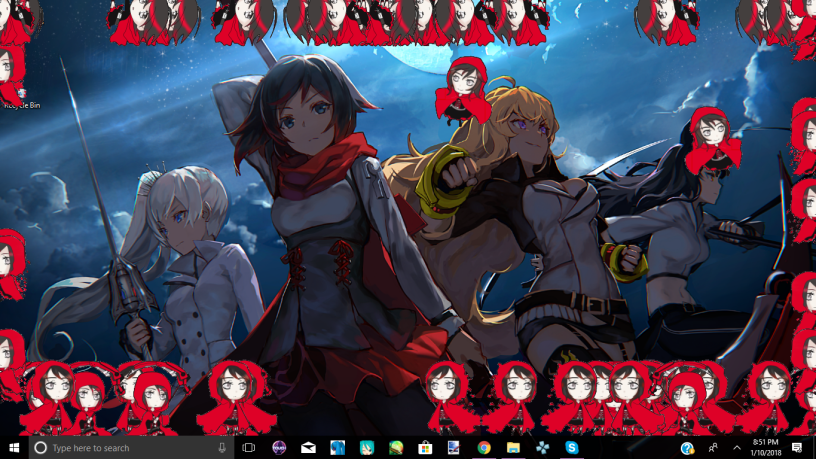Viewport: 816px width, 459px height.
Task: Click the chibi mascot on the black-haired character's head
Action: [x=712, y=141]
